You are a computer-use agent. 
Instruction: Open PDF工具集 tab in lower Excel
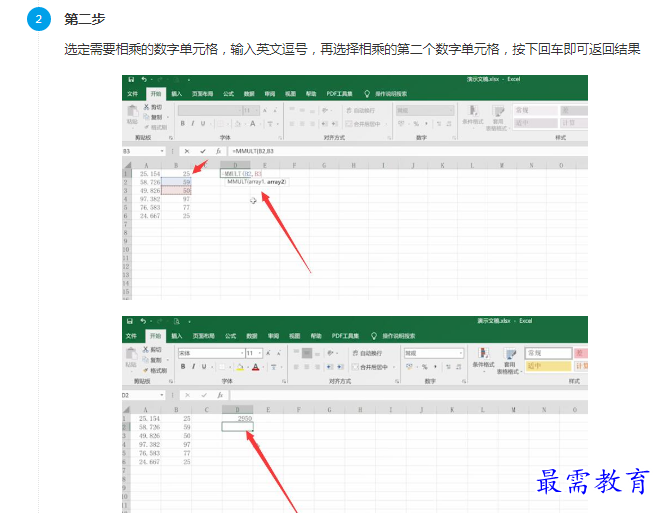(345, 336)
